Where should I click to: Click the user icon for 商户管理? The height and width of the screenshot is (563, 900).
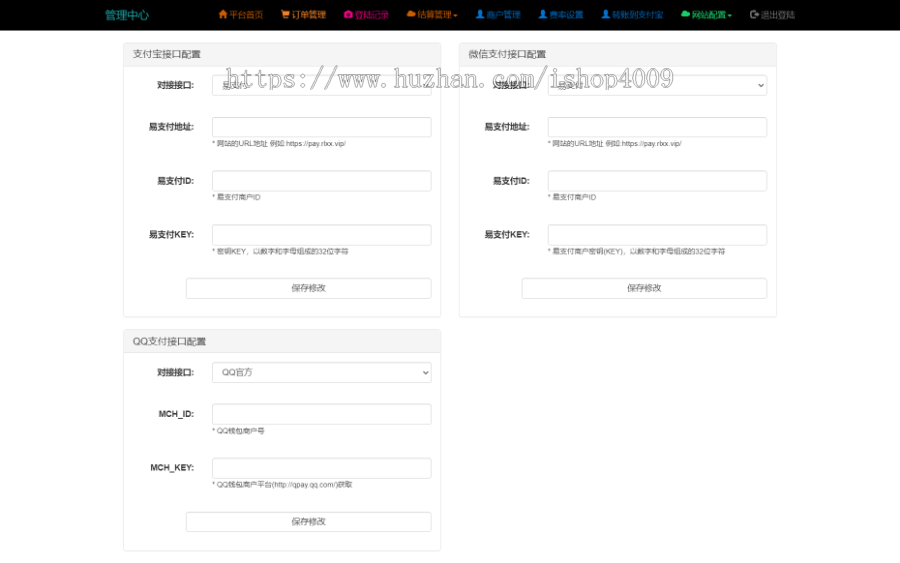480,14
